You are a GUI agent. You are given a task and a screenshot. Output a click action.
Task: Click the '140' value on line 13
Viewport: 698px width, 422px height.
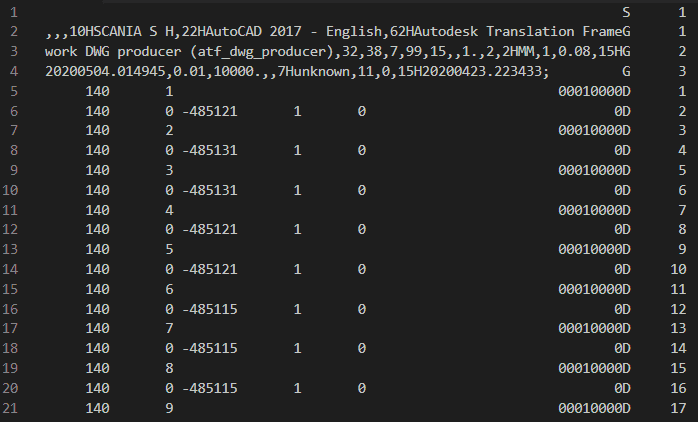point(97,249)
